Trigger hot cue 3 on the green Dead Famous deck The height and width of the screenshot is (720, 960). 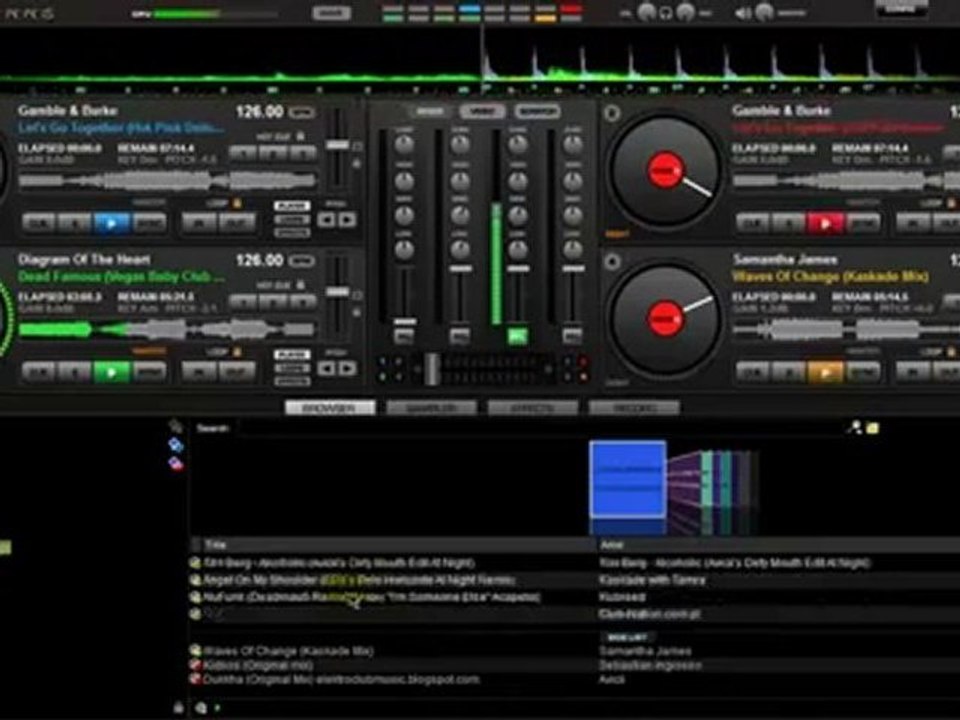click(x=302, y=301)
